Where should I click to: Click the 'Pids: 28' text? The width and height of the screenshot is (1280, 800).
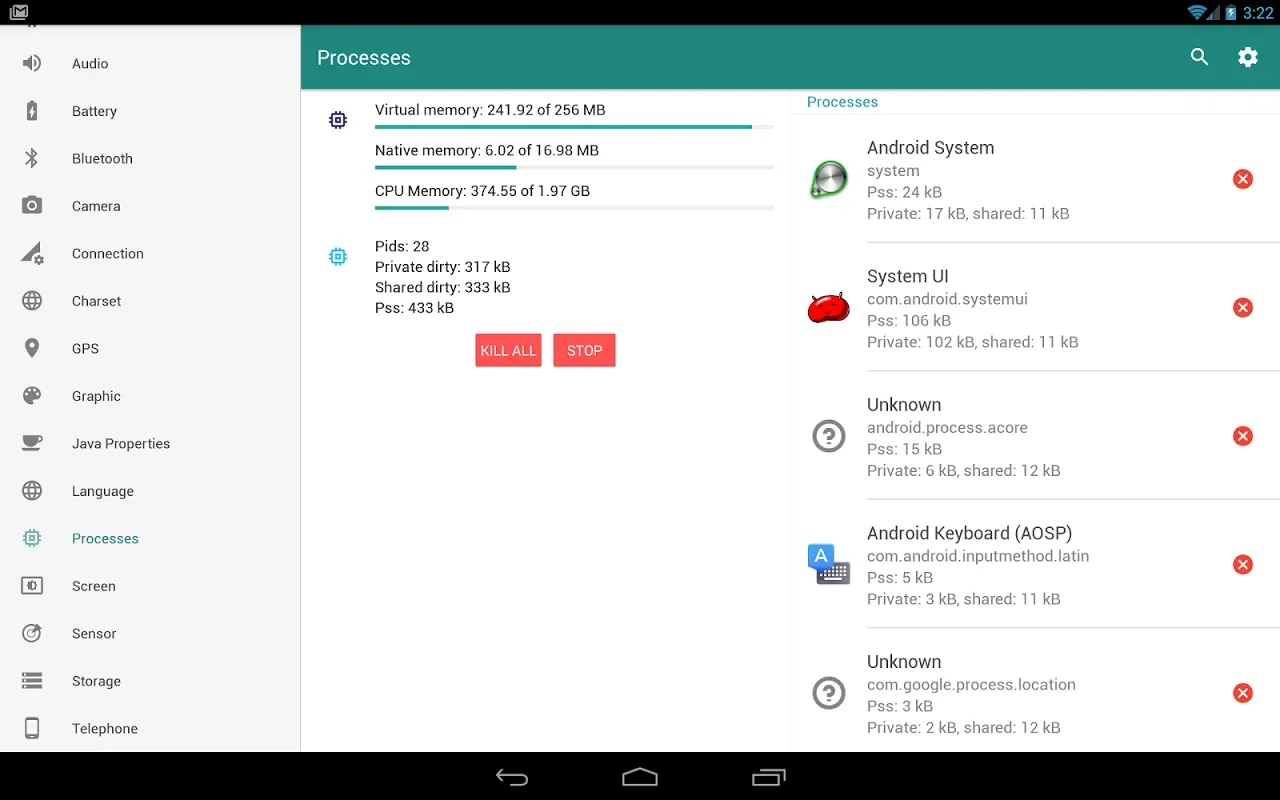[x=402, y=246]
